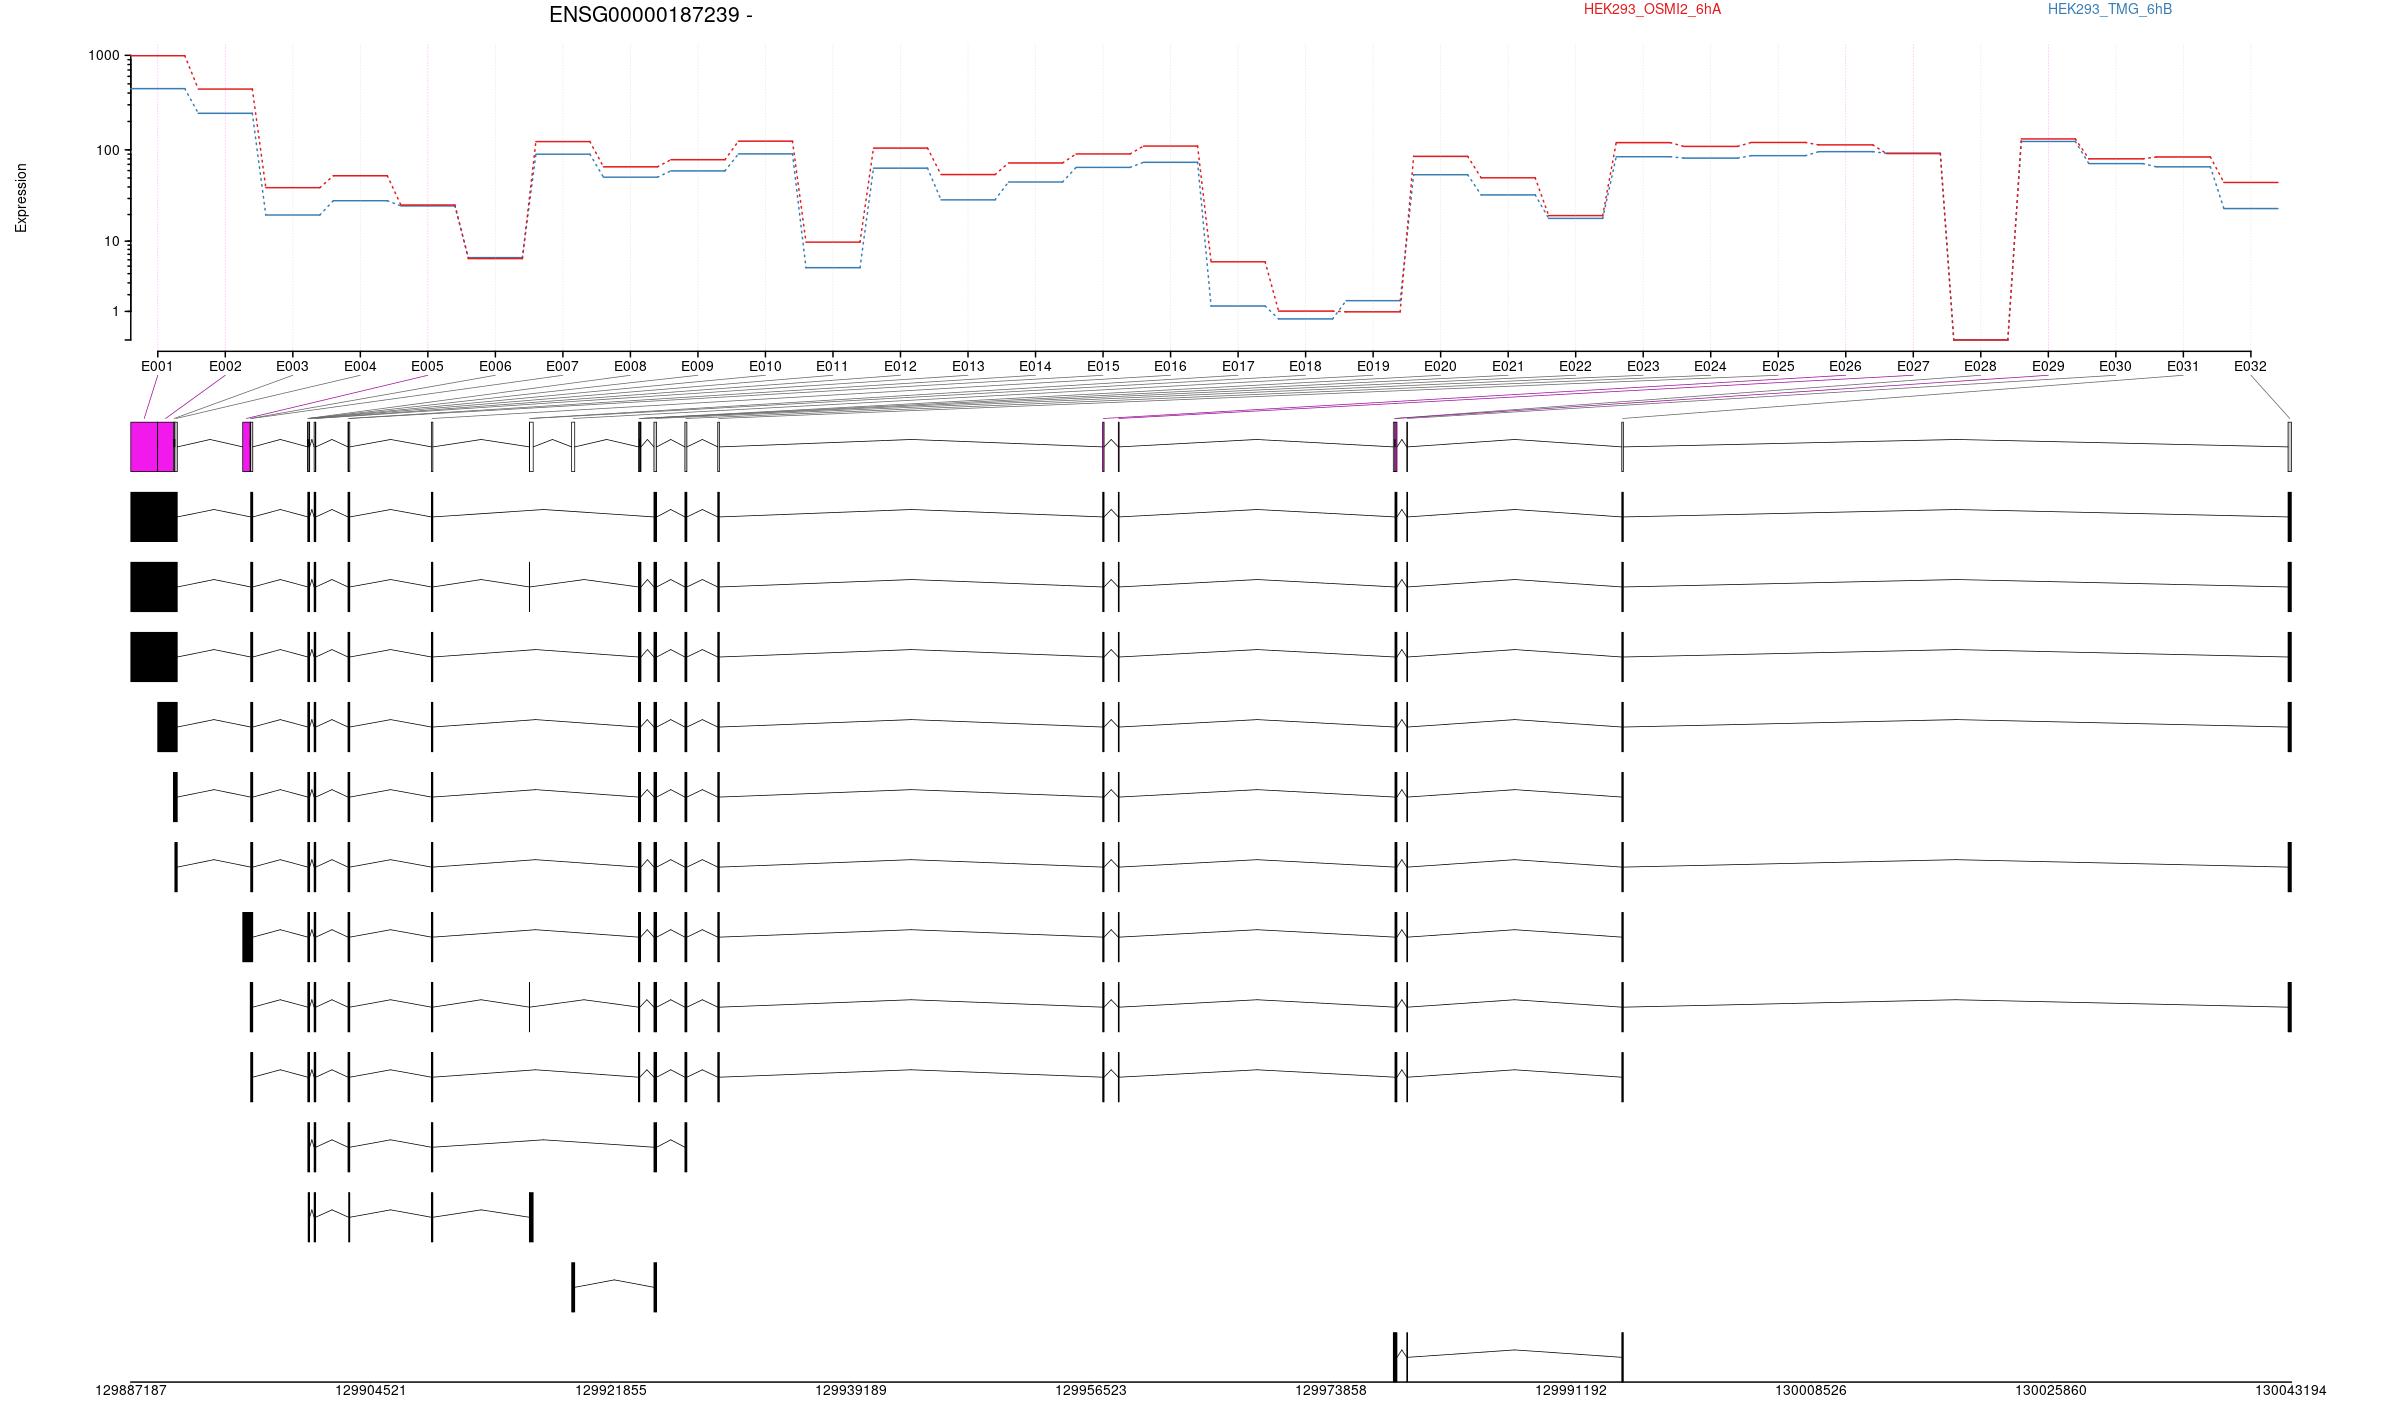Click exon label E026
The width and height of the screenshot is (2400, 1410).
(x=1845, y=366)
